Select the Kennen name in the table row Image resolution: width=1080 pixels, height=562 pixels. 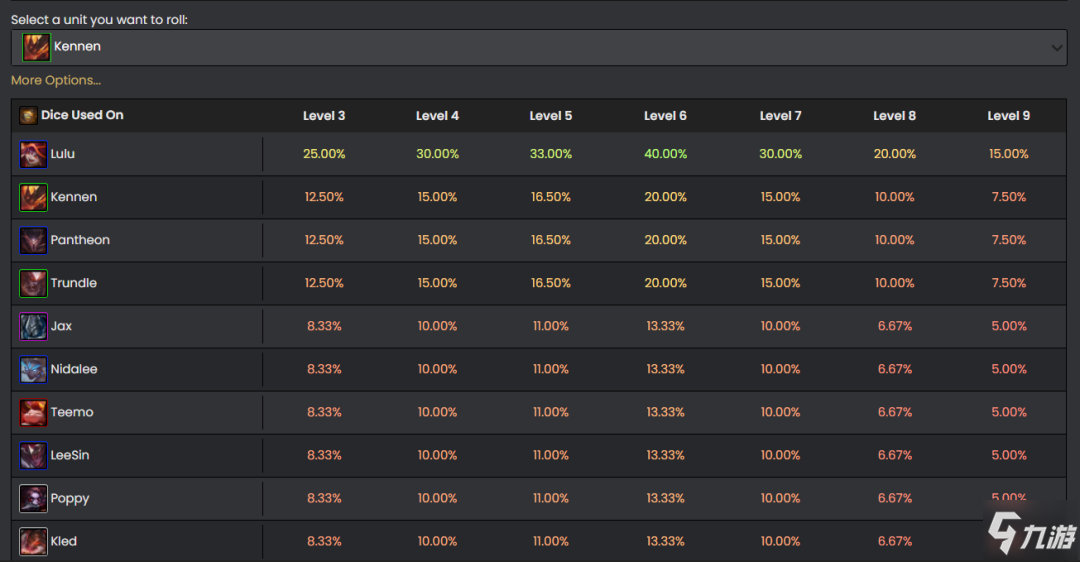click(x=74, y=197)
